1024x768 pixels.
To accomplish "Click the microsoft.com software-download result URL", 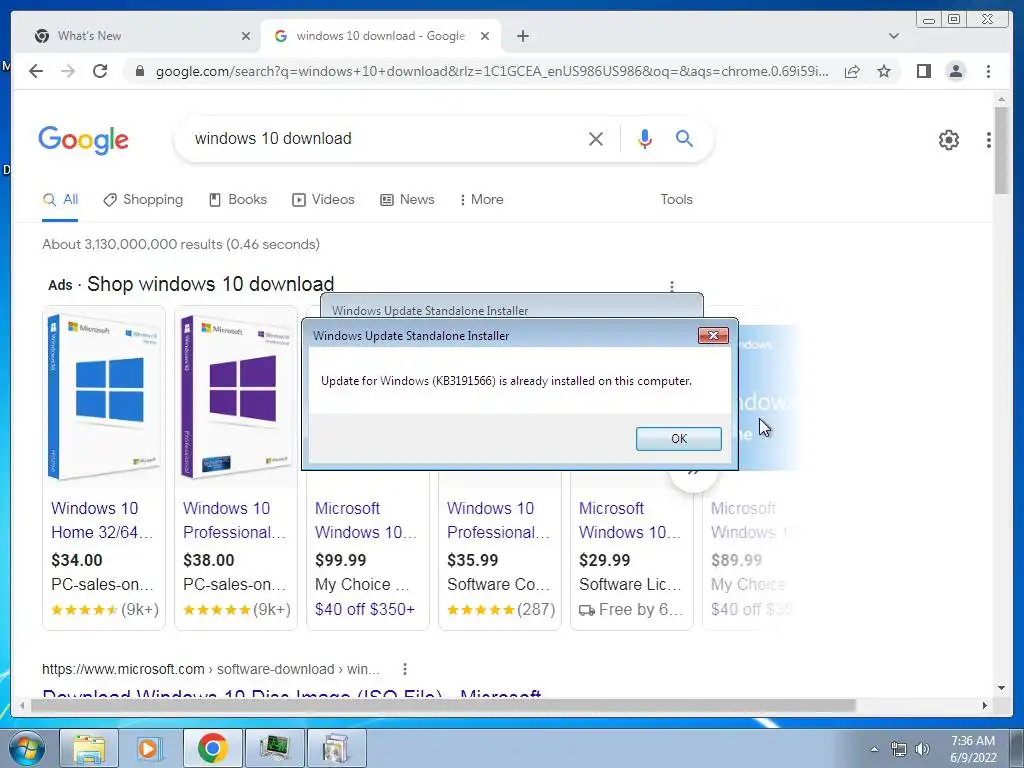I will [210, 669].
